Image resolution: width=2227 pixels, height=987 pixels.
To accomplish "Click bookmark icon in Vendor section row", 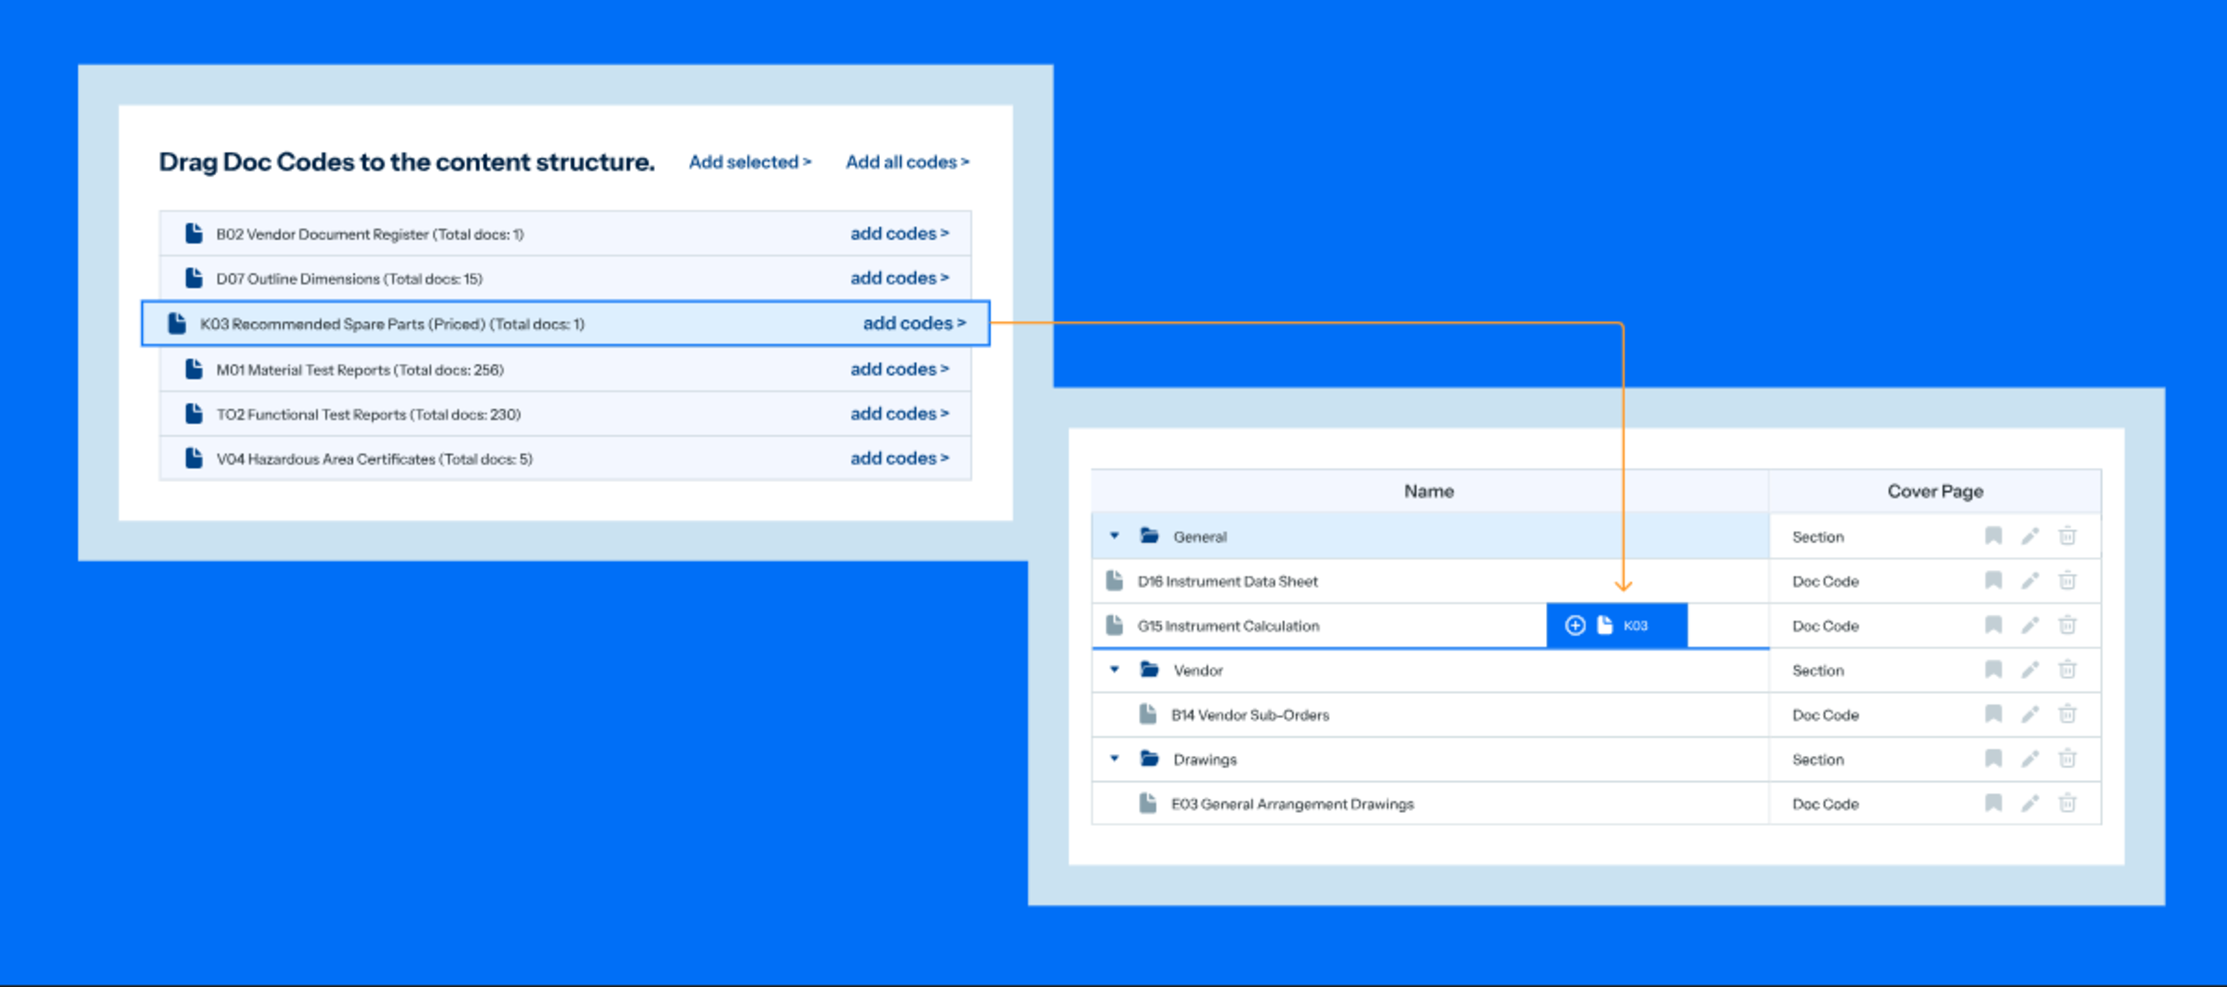I will [1993, 670].
